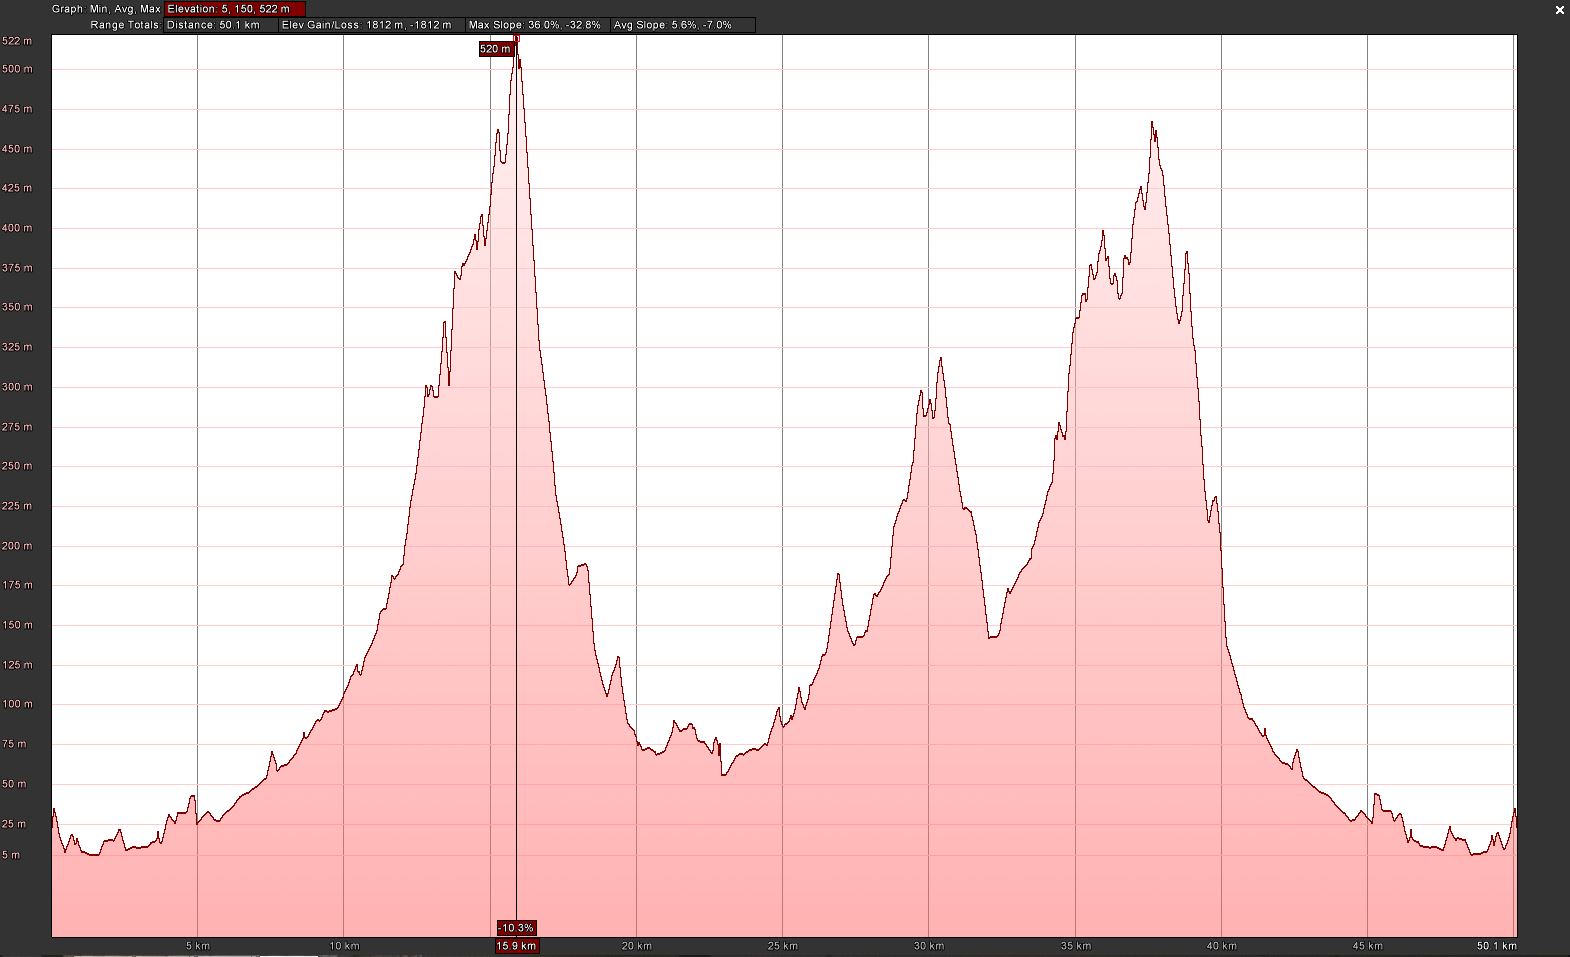Close the elevation profile graph window

pyautogui.click(x=1559, y=9)
